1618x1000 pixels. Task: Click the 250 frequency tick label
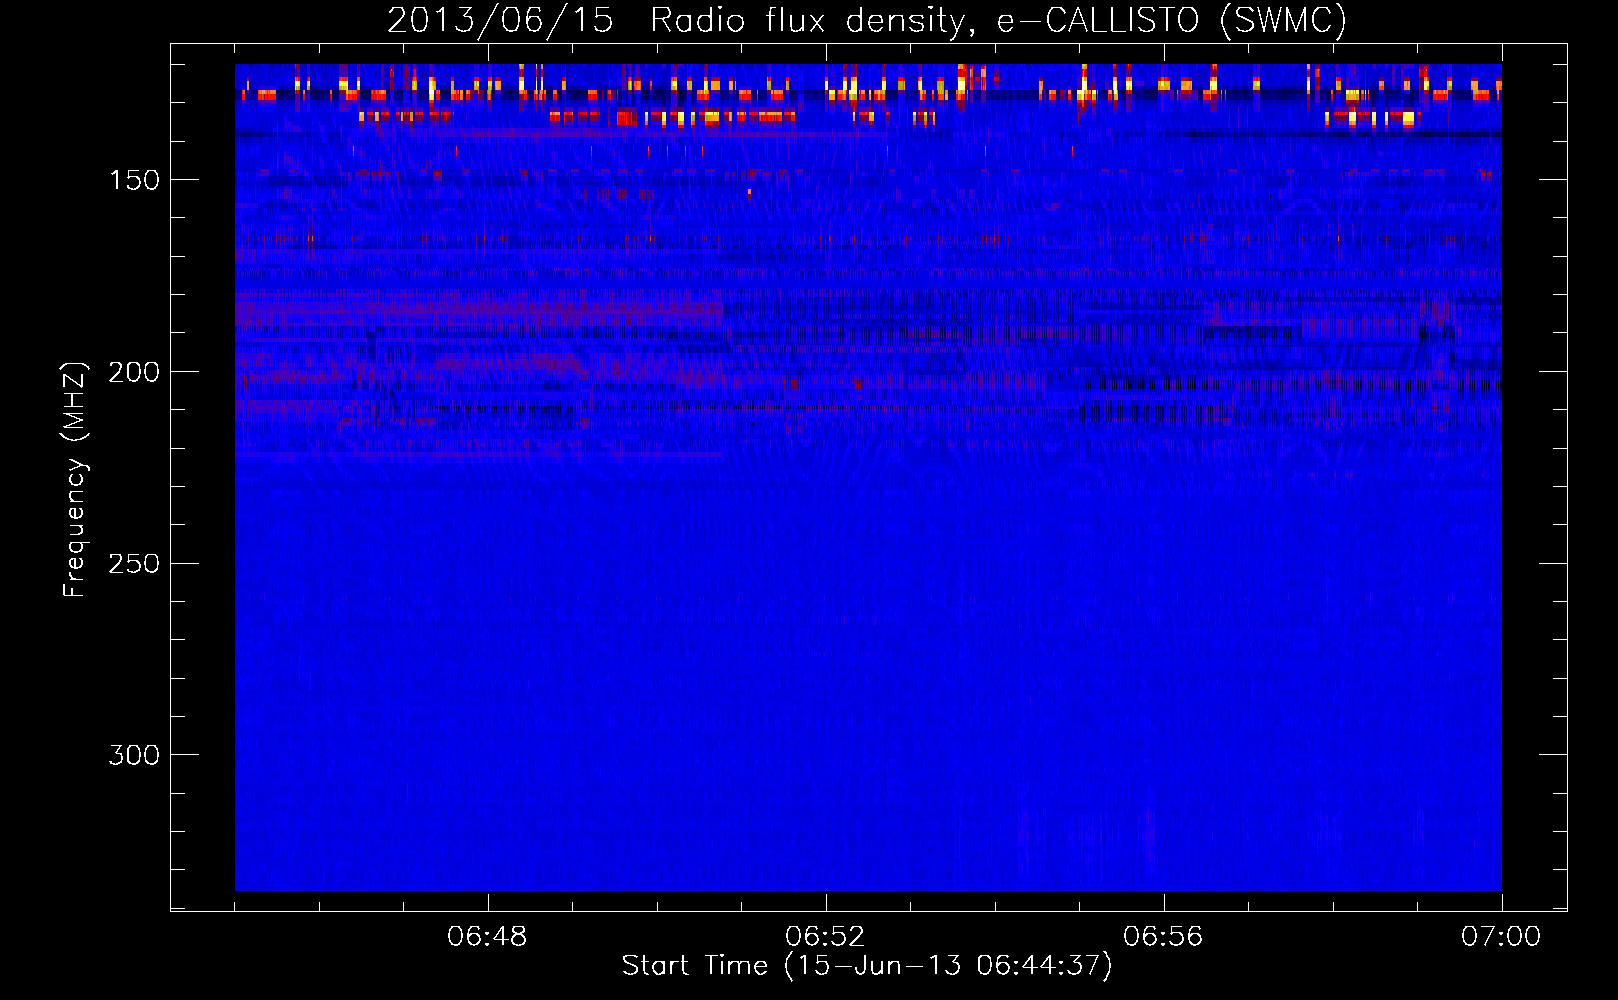click(135, 564)
